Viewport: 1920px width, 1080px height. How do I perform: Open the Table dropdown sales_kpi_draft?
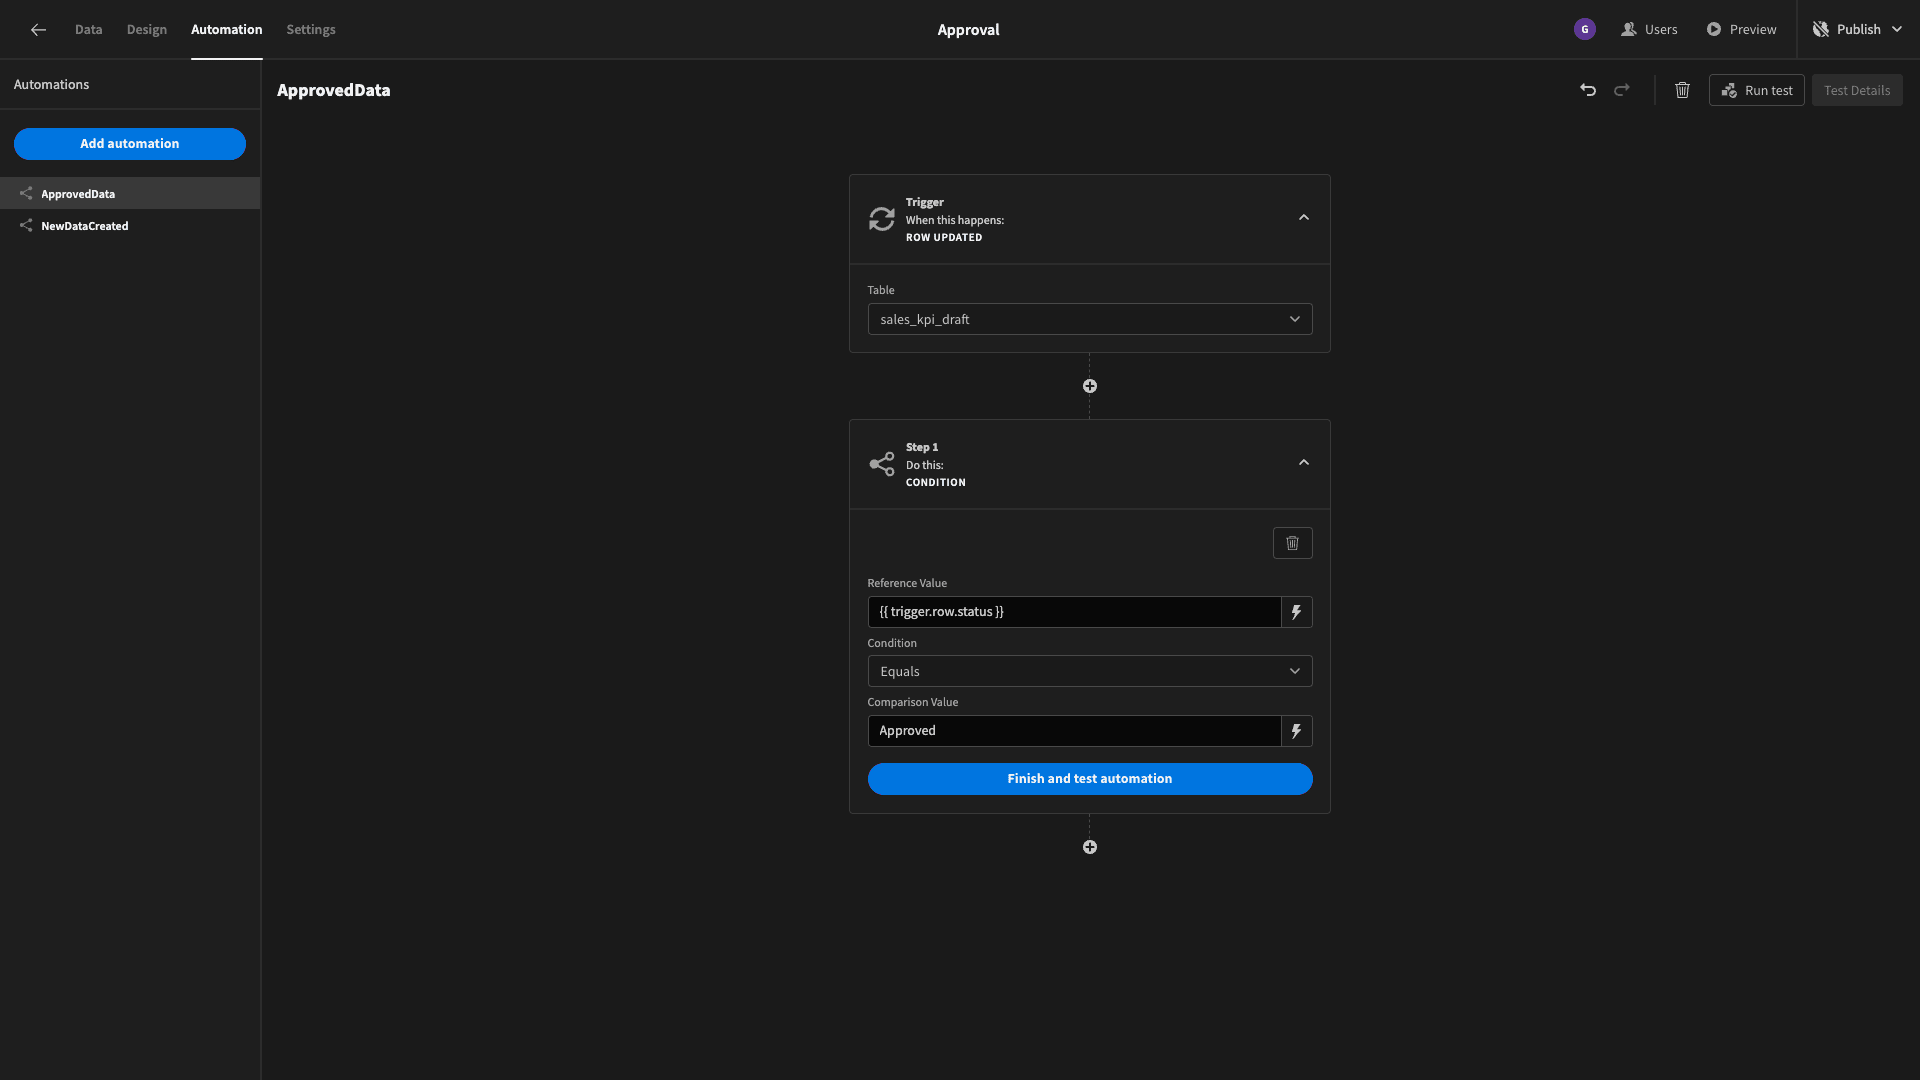1090,319
